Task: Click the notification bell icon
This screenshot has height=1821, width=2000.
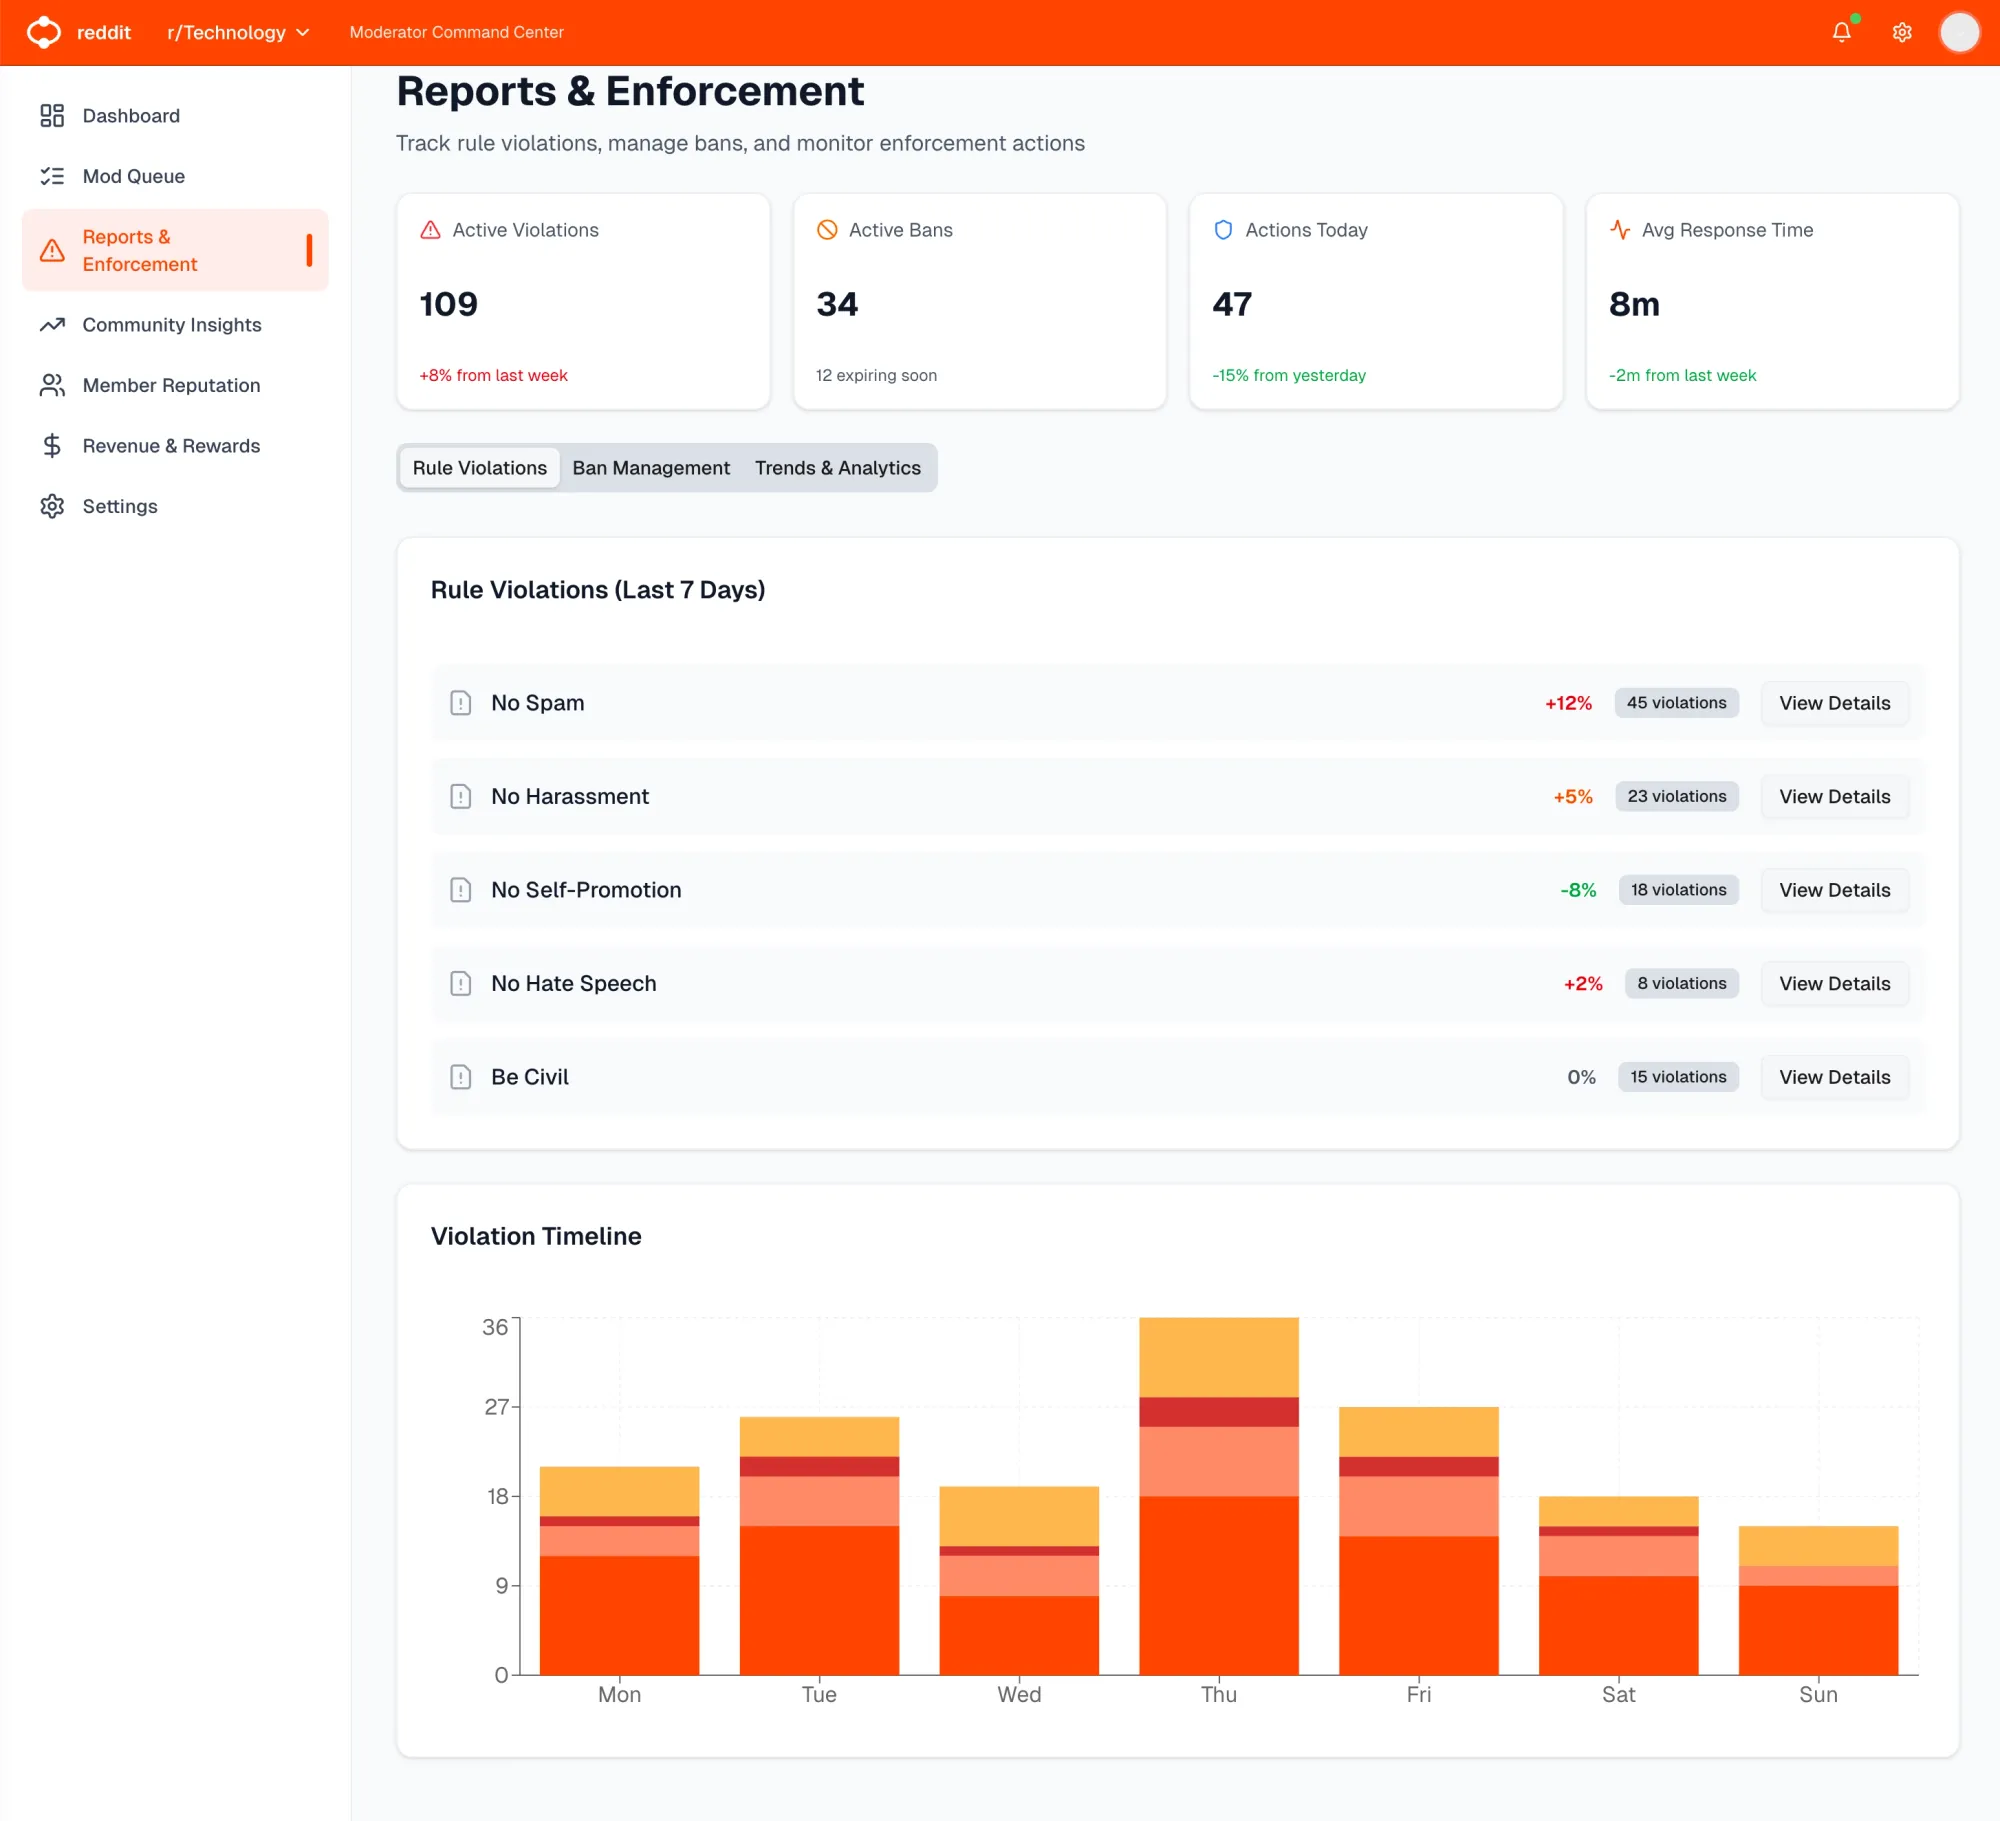Action: pos(1841,31)
